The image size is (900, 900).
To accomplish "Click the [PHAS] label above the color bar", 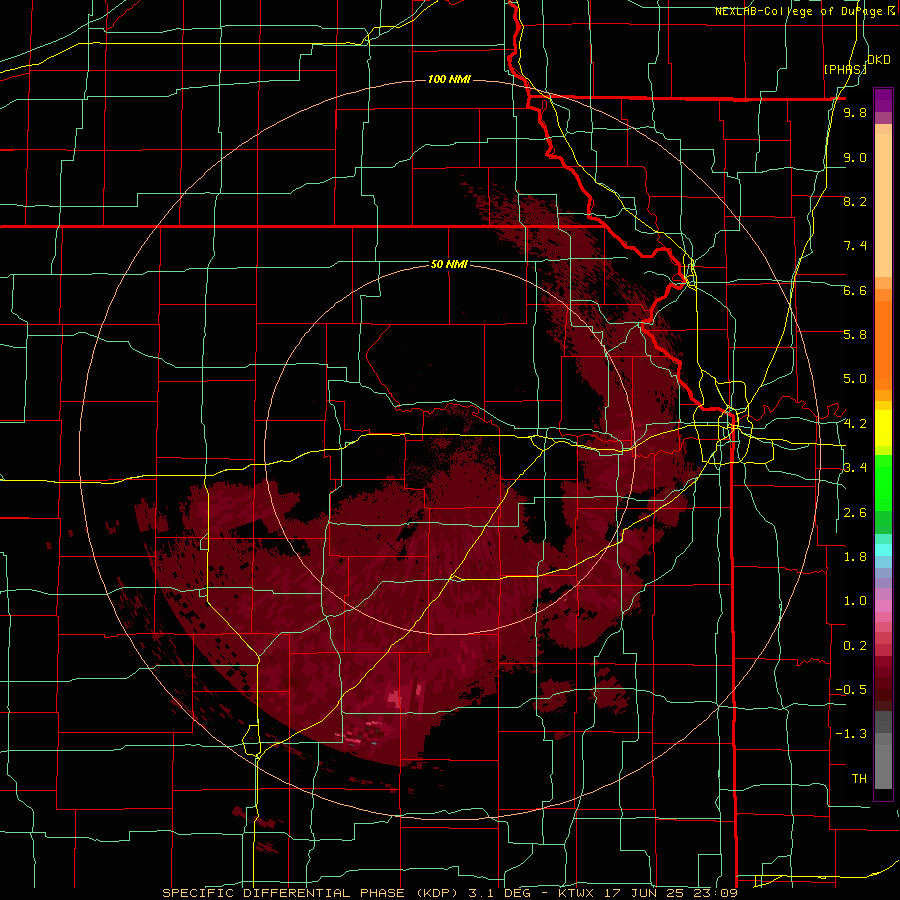I will coord(845,69).
